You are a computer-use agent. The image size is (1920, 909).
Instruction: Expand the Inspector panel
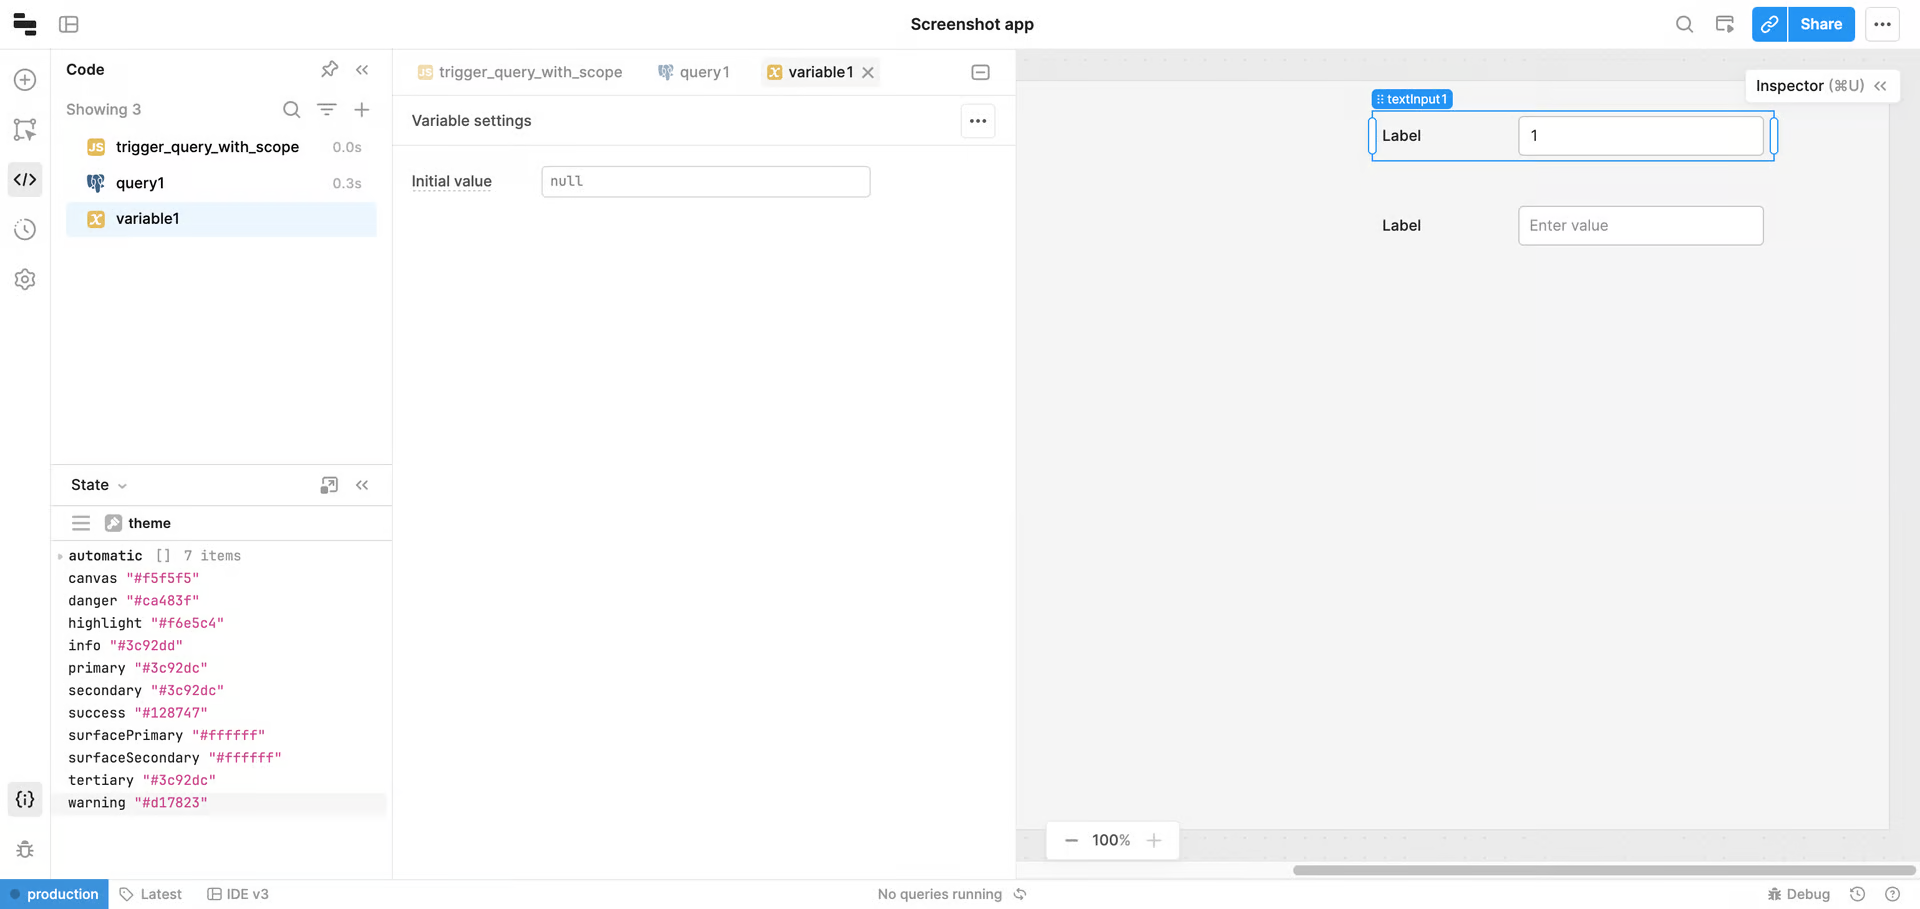1880,86
